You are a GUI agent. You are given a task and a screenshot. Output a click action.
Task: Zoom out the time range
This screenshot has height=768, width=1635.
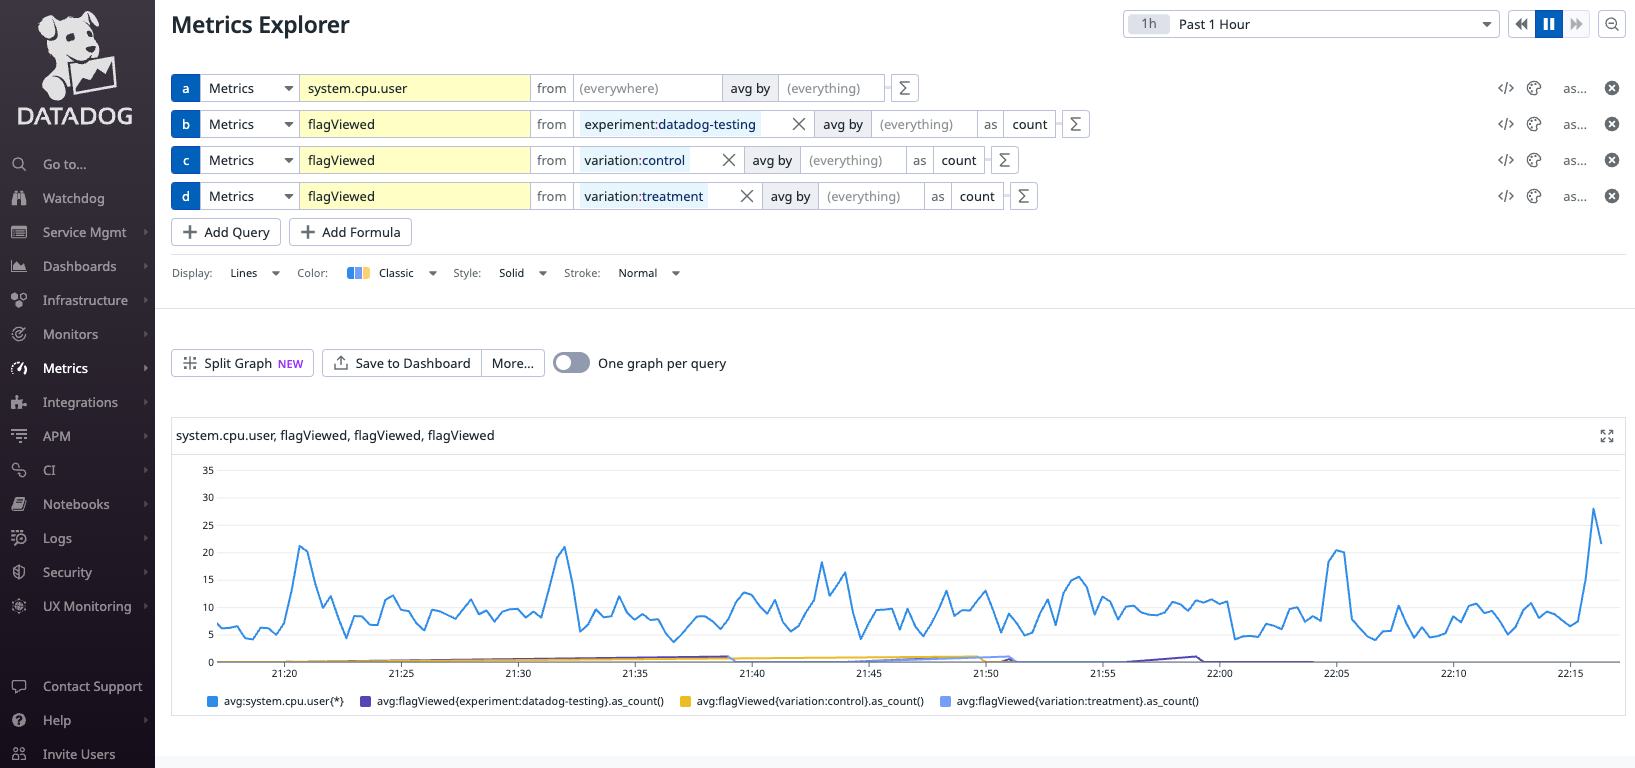pos(1612,24)
